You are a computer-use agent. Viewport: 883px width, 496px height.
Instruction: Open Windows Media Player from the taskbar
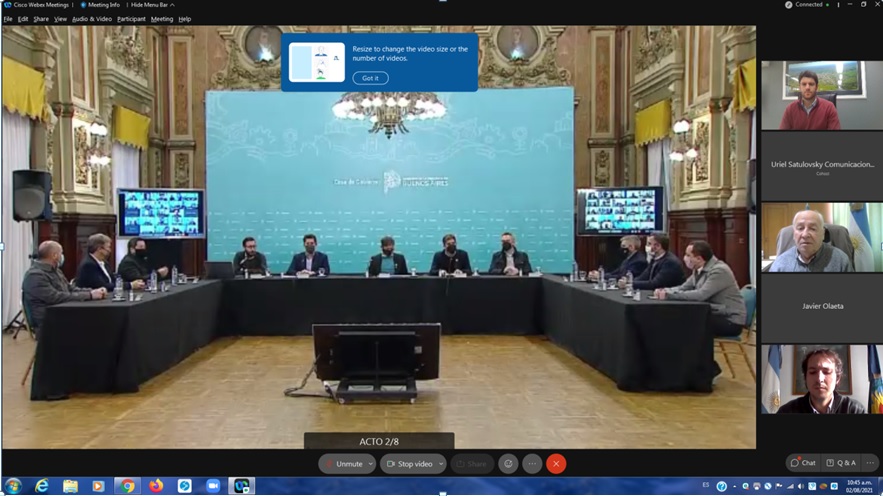click(x=99, y=486)
